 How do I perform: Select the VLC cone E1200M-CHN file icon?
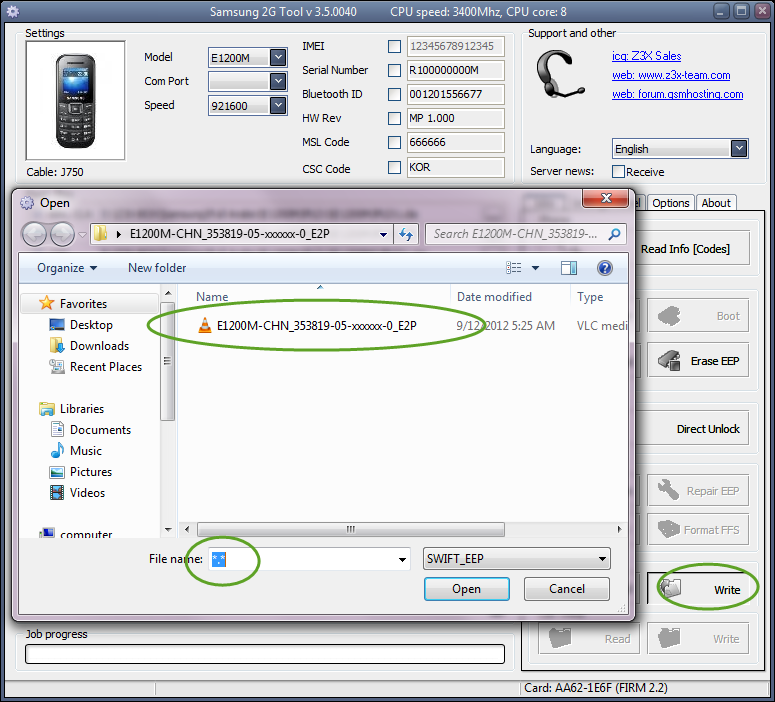point(205,325)
